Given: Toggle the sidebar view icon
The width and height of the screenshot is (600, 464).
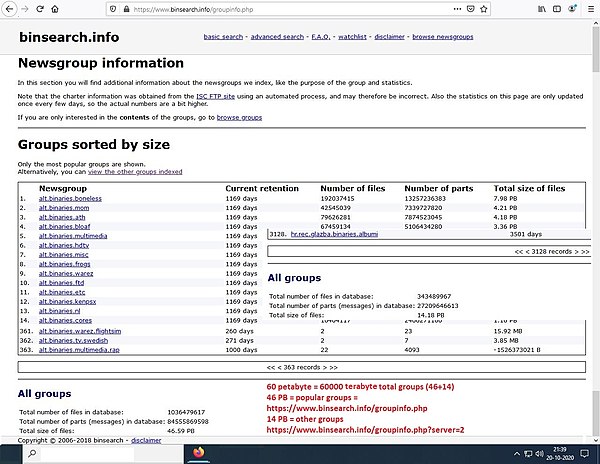Looking at the screenshot, I should [x=557, y=9].
